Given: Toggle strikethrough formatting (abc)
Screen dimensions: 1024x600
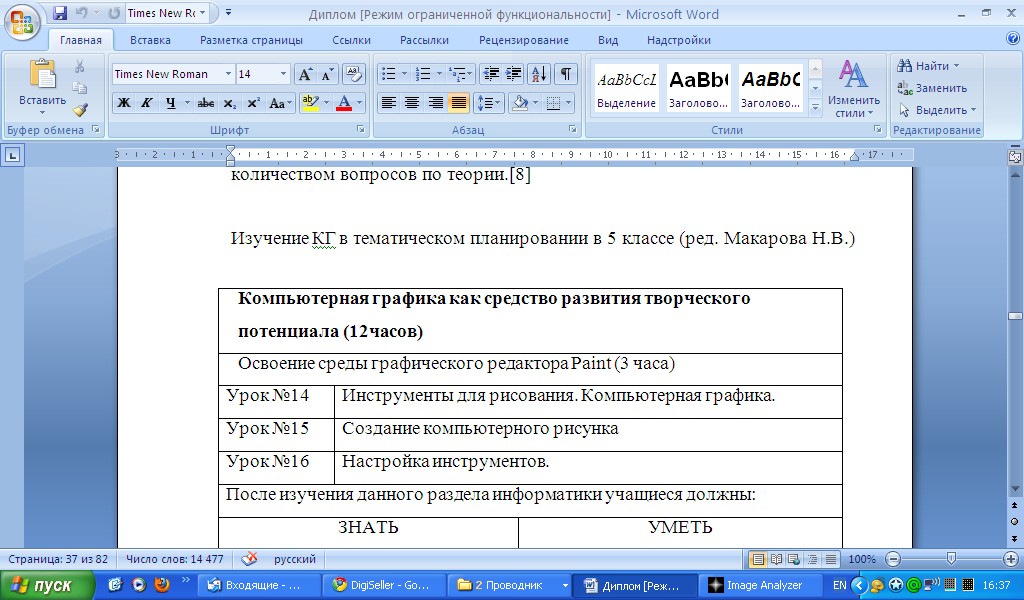Looking at the screenshot, I should click(x=206, y=103).
